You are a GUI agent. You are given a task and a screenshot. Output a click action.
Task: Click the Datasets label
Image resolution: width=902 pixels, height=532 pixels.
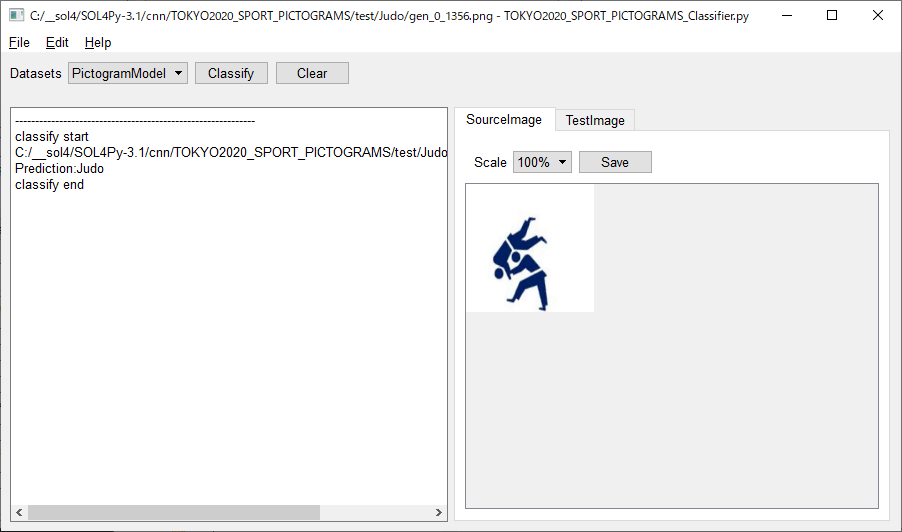tap(36, 74)
